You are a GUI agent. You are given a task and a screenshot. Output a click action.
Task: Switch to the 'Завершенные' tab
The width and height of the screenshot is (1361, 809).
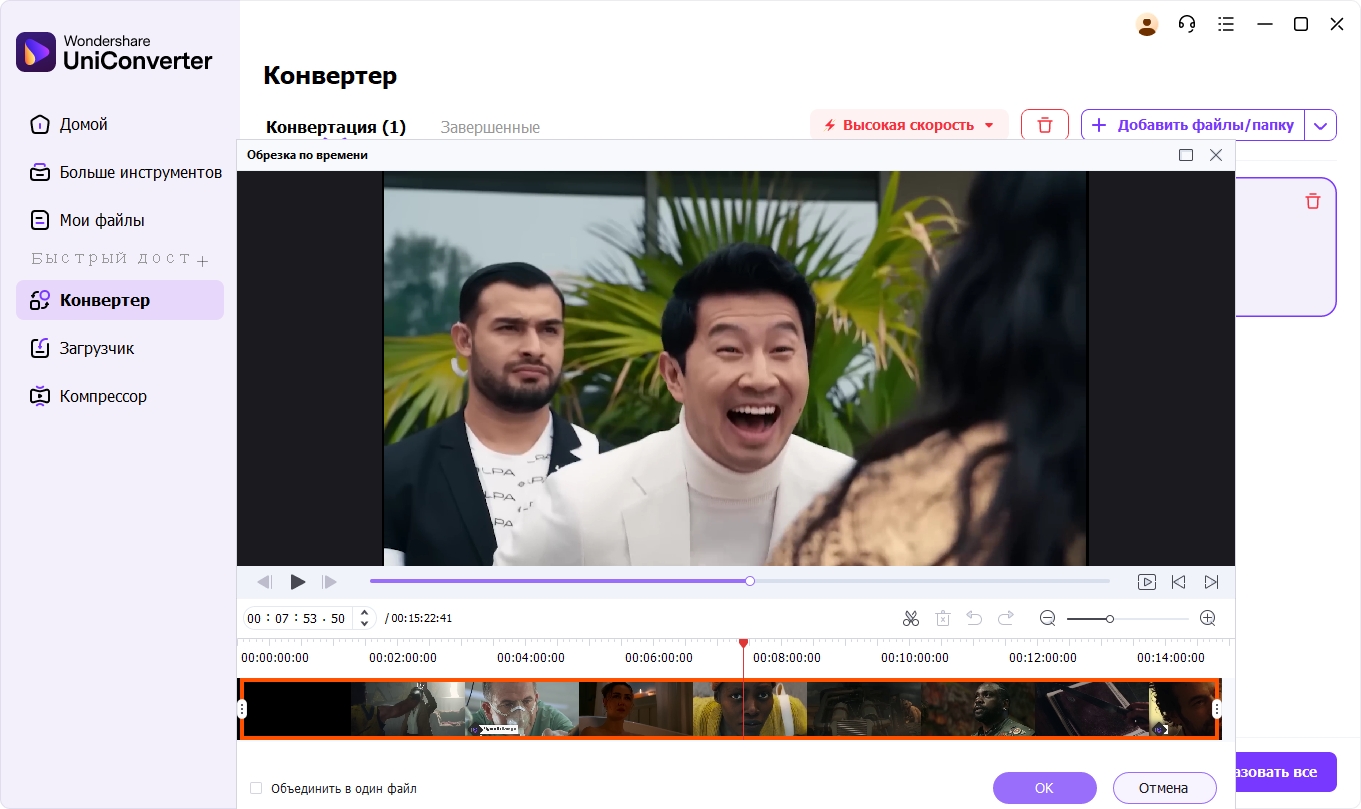490,127
